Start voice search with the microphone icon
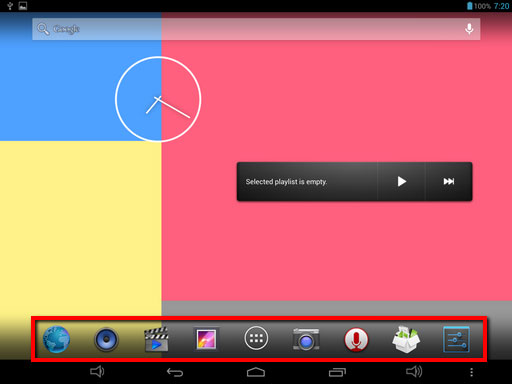Screen dimensions: 512x384 [469, 29]
